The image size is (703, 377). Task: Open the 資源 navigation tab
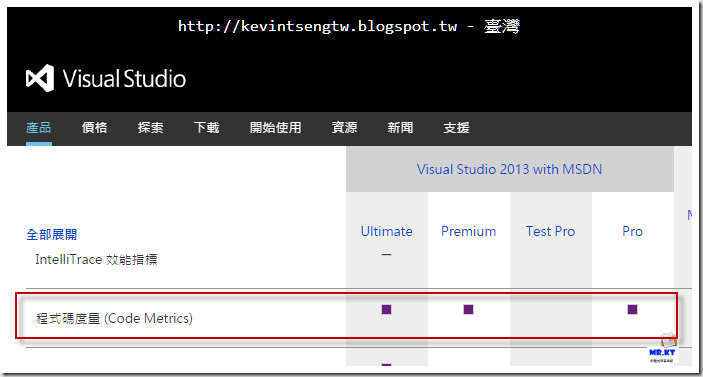click(344, 128)
